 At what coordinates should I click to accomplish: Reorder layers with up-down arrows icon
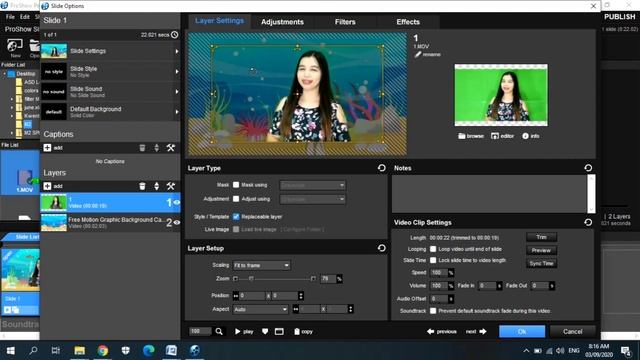coord(156,186)
